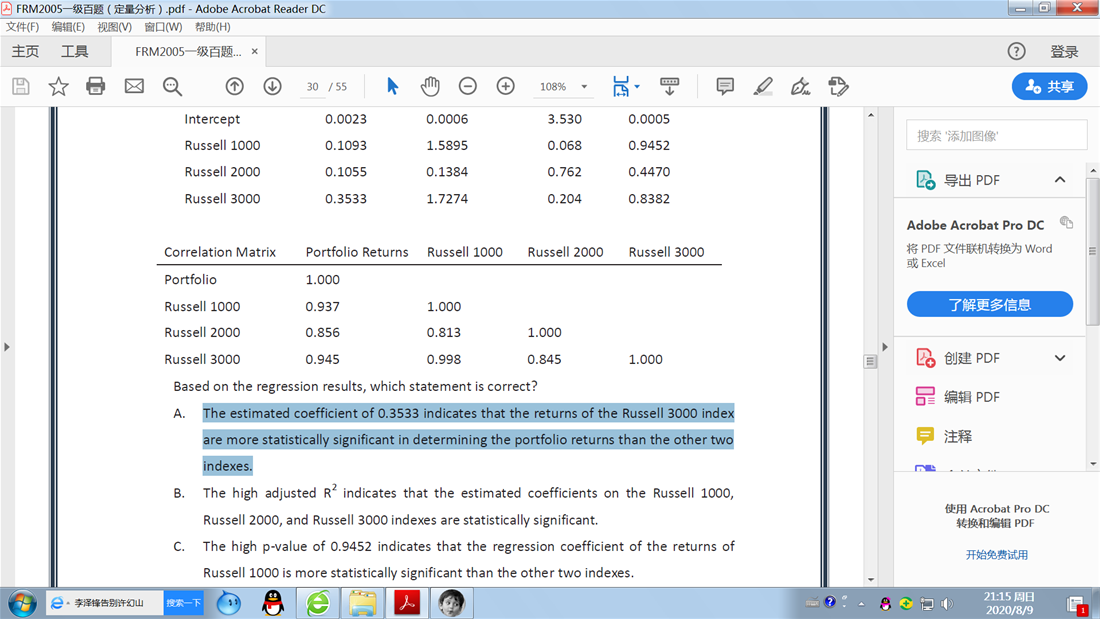Collapse the right tools pane arrow
1100x619 pixels.
point(885,347)
